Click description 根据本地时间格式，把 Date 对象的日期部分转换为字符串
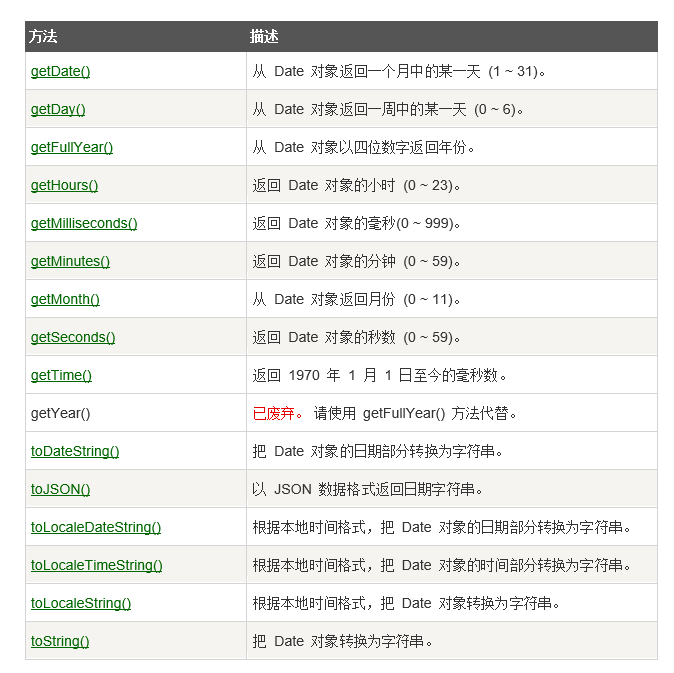674x673 pixels. pos(441,527)
